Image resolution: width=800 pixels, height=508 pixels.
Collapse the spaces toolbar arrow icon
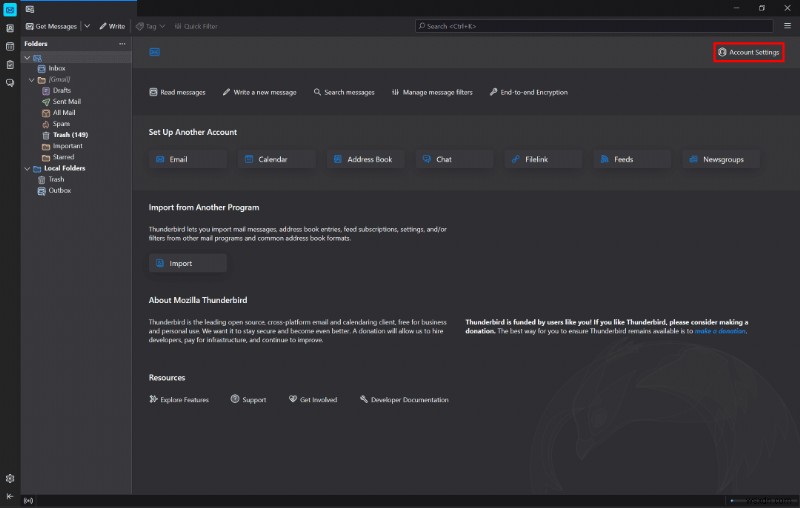point(10,496)
